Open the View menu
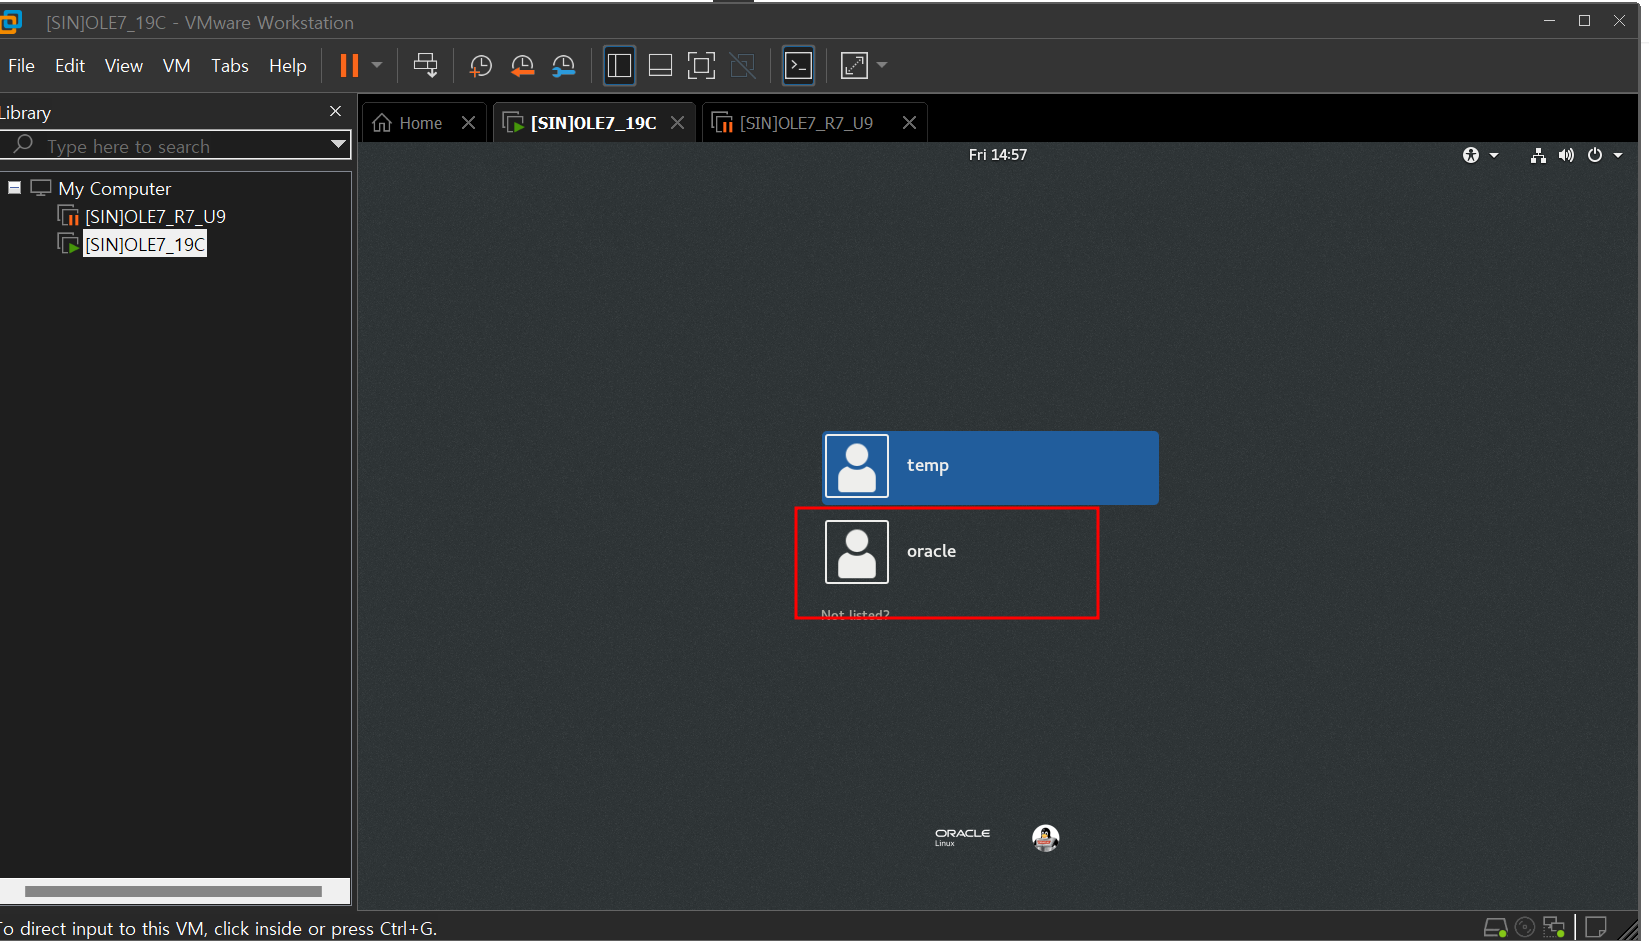Viewport: 1649px width, 941px height. 124,66
